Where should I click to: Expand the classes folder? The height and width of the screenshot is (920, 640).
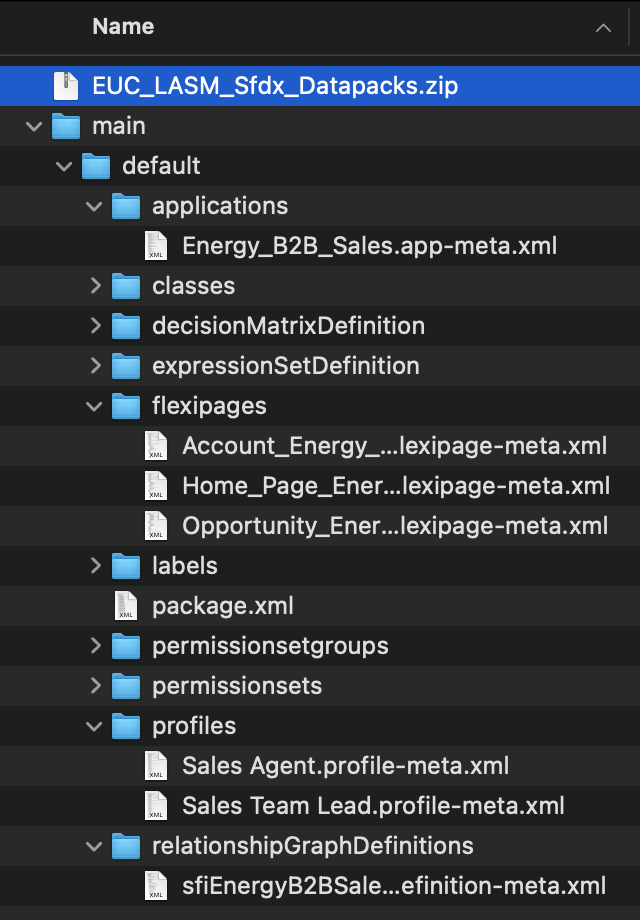[94, 286]
